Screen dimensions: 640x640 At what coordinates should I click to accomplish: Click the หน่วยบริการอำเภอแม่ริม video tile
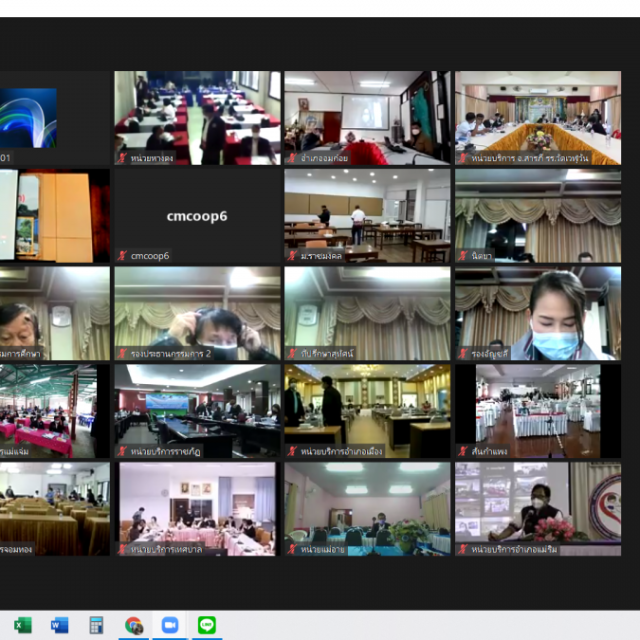[538, 508]
